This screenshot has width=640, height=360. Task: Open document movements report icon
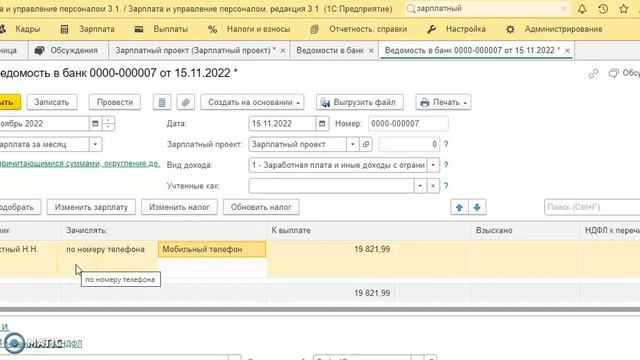[x=162, y=102]
